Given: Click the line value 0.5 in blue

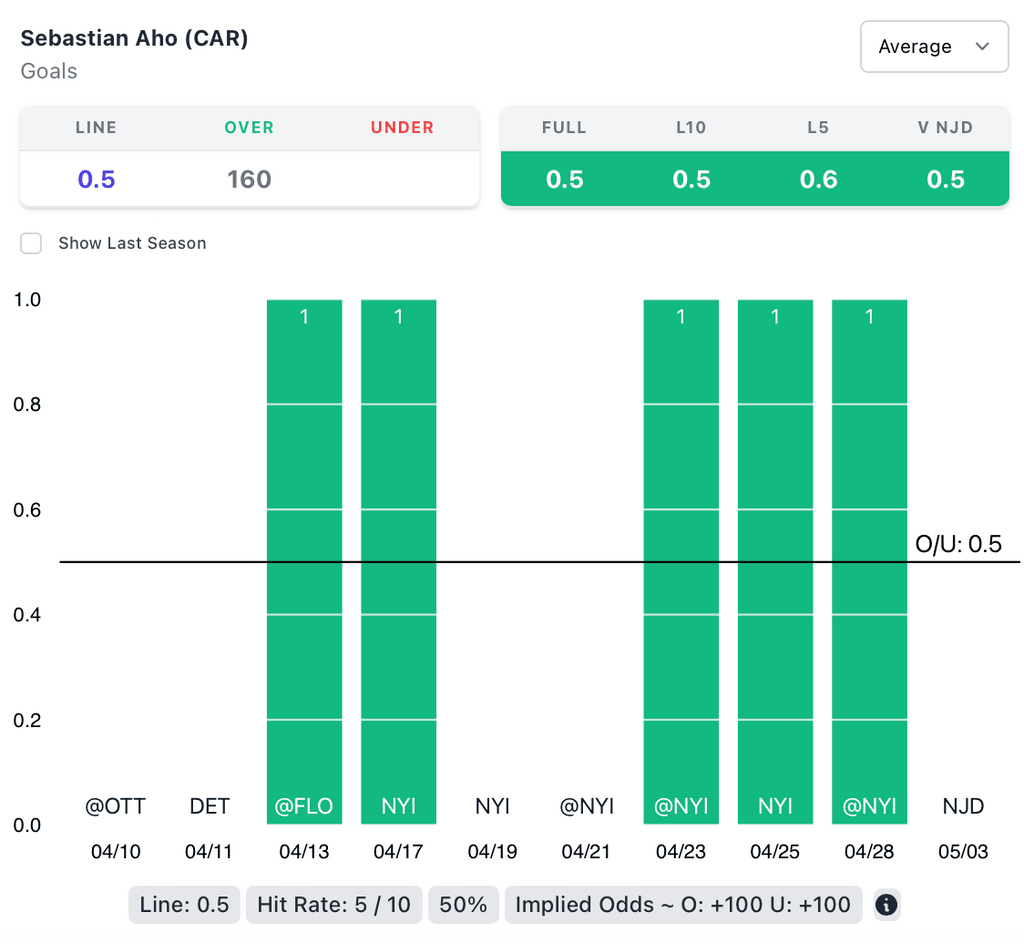Looking at the screenshot, I should coord(96,179).
